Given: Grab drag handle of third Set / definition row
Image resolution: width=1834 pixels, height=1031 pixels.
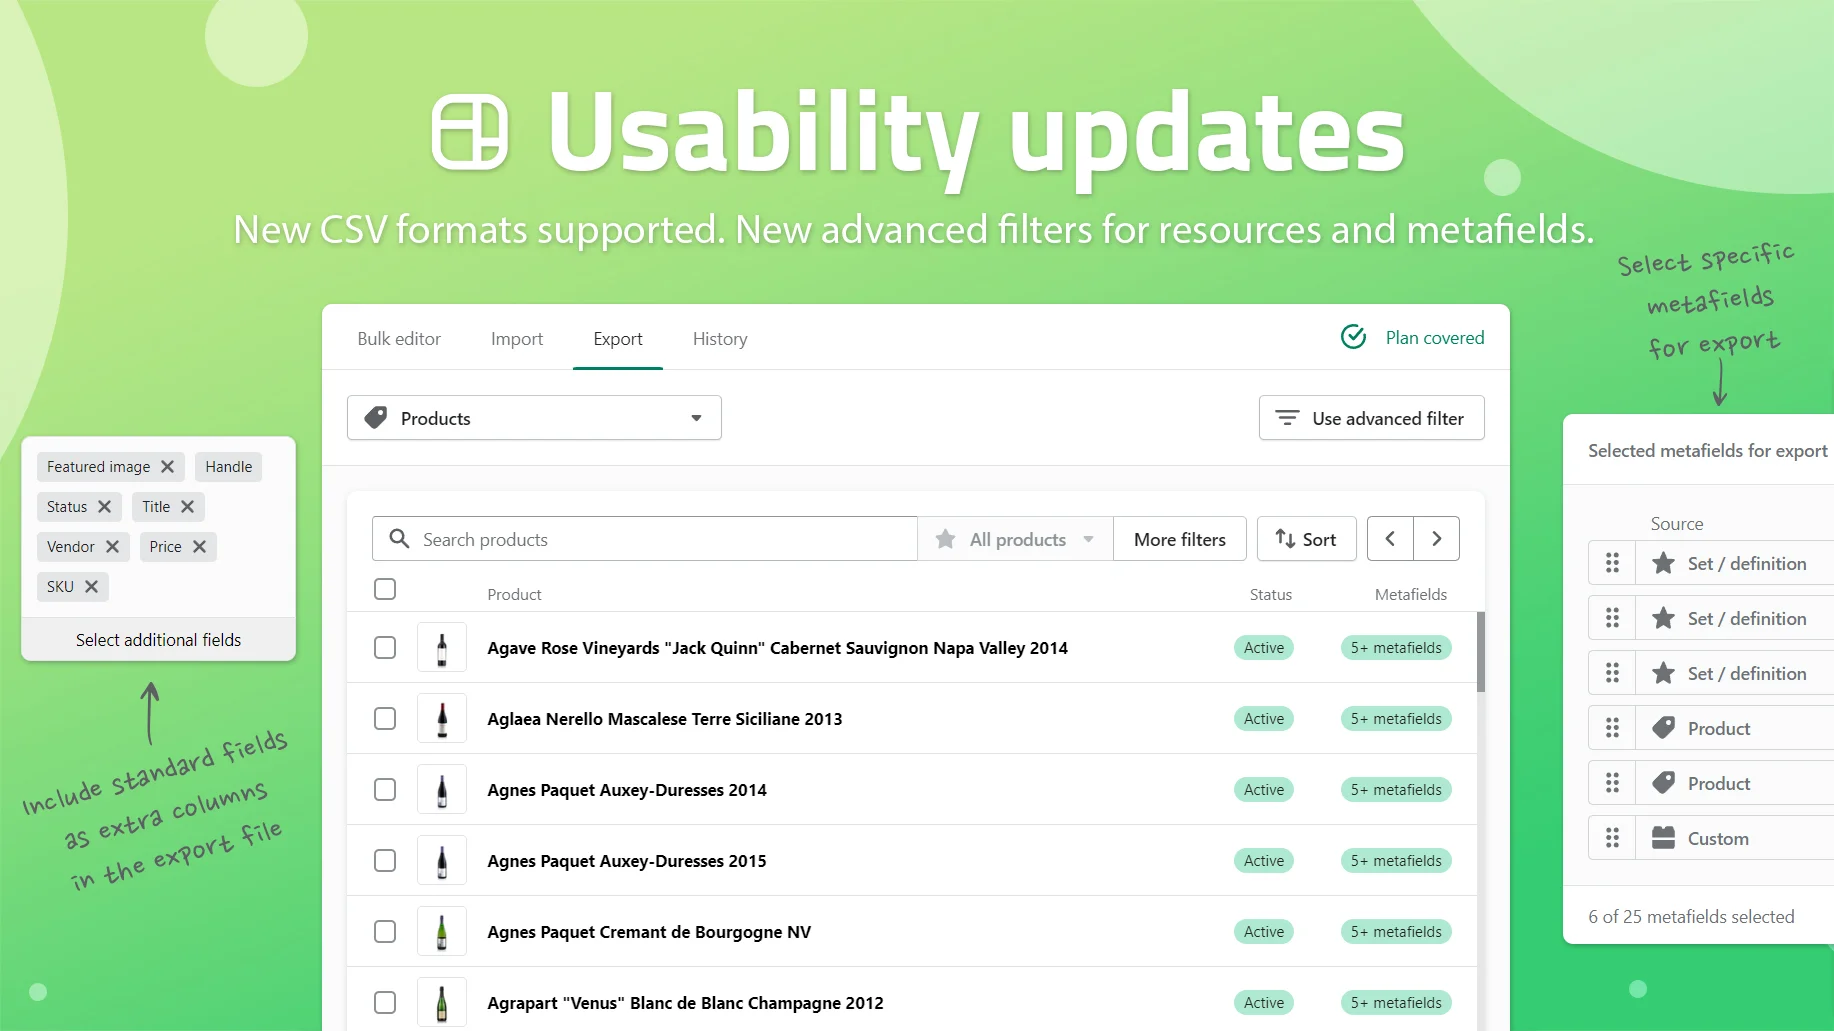Looking at the screenshot, I should [1612, 673].
